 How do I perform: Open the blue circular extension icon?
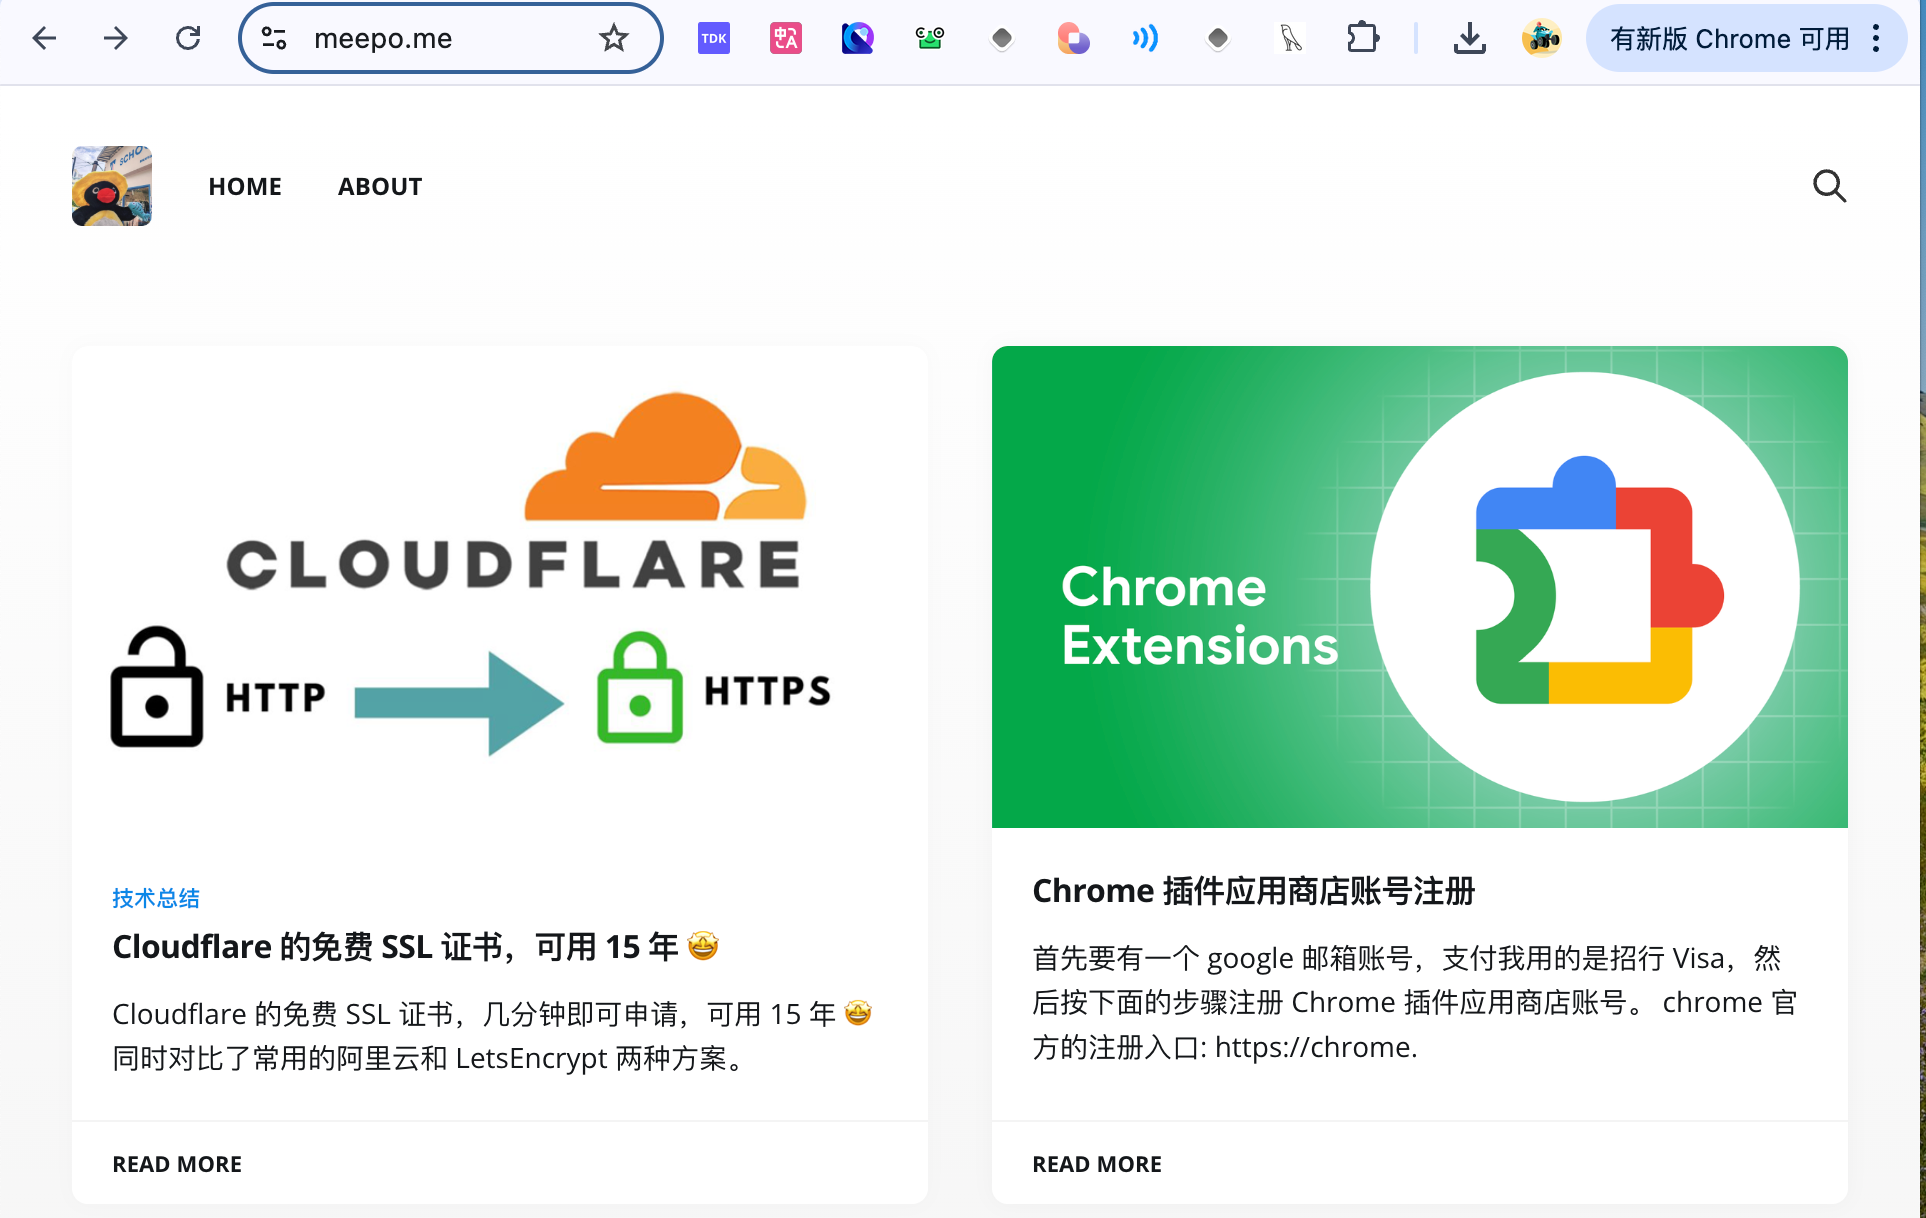tap(858, 39)
